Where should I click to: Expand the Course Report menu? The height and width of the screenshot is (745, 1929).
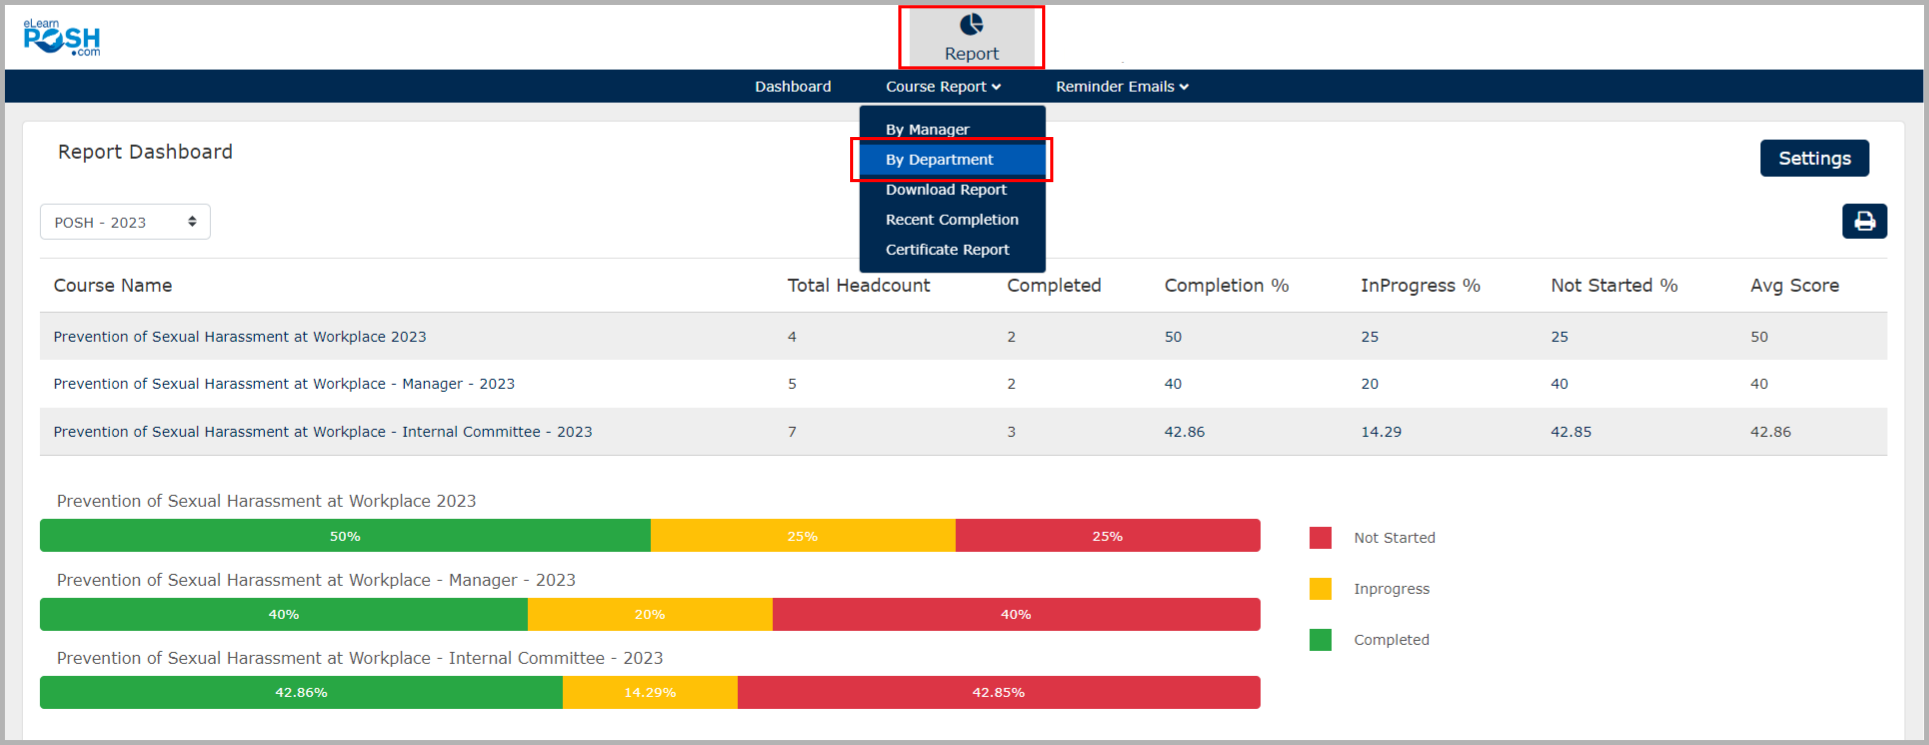tap(942, 87)
